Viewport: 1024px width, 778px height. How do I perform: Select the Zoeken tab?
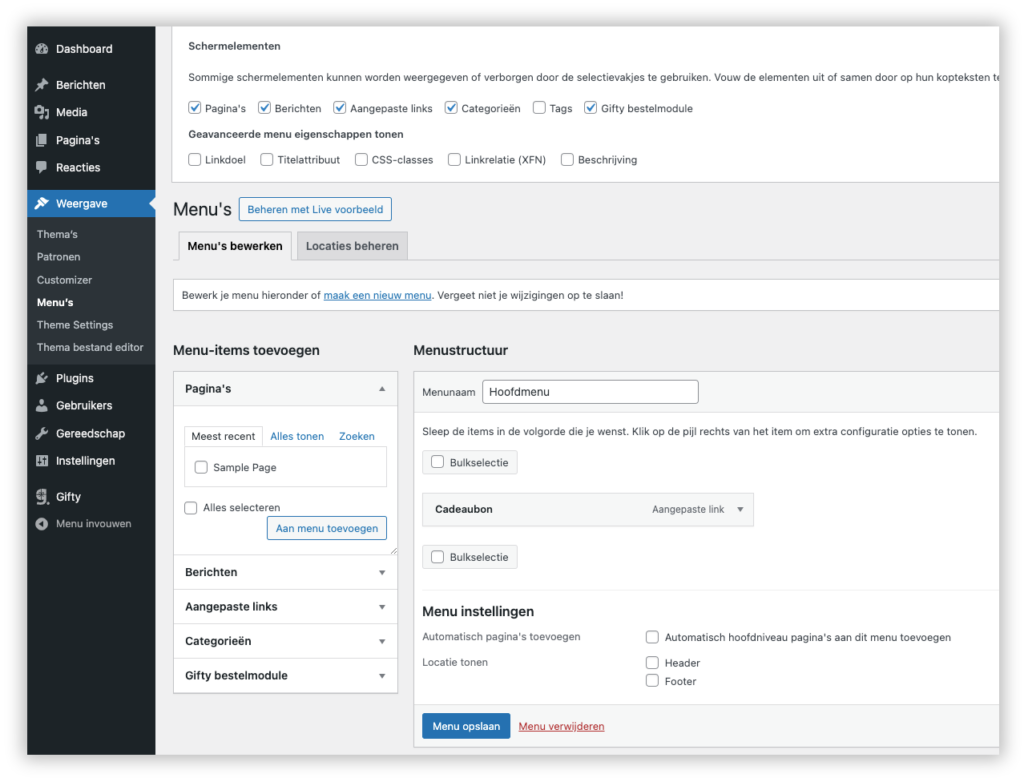pyautogui.click(x=357, y=436)
